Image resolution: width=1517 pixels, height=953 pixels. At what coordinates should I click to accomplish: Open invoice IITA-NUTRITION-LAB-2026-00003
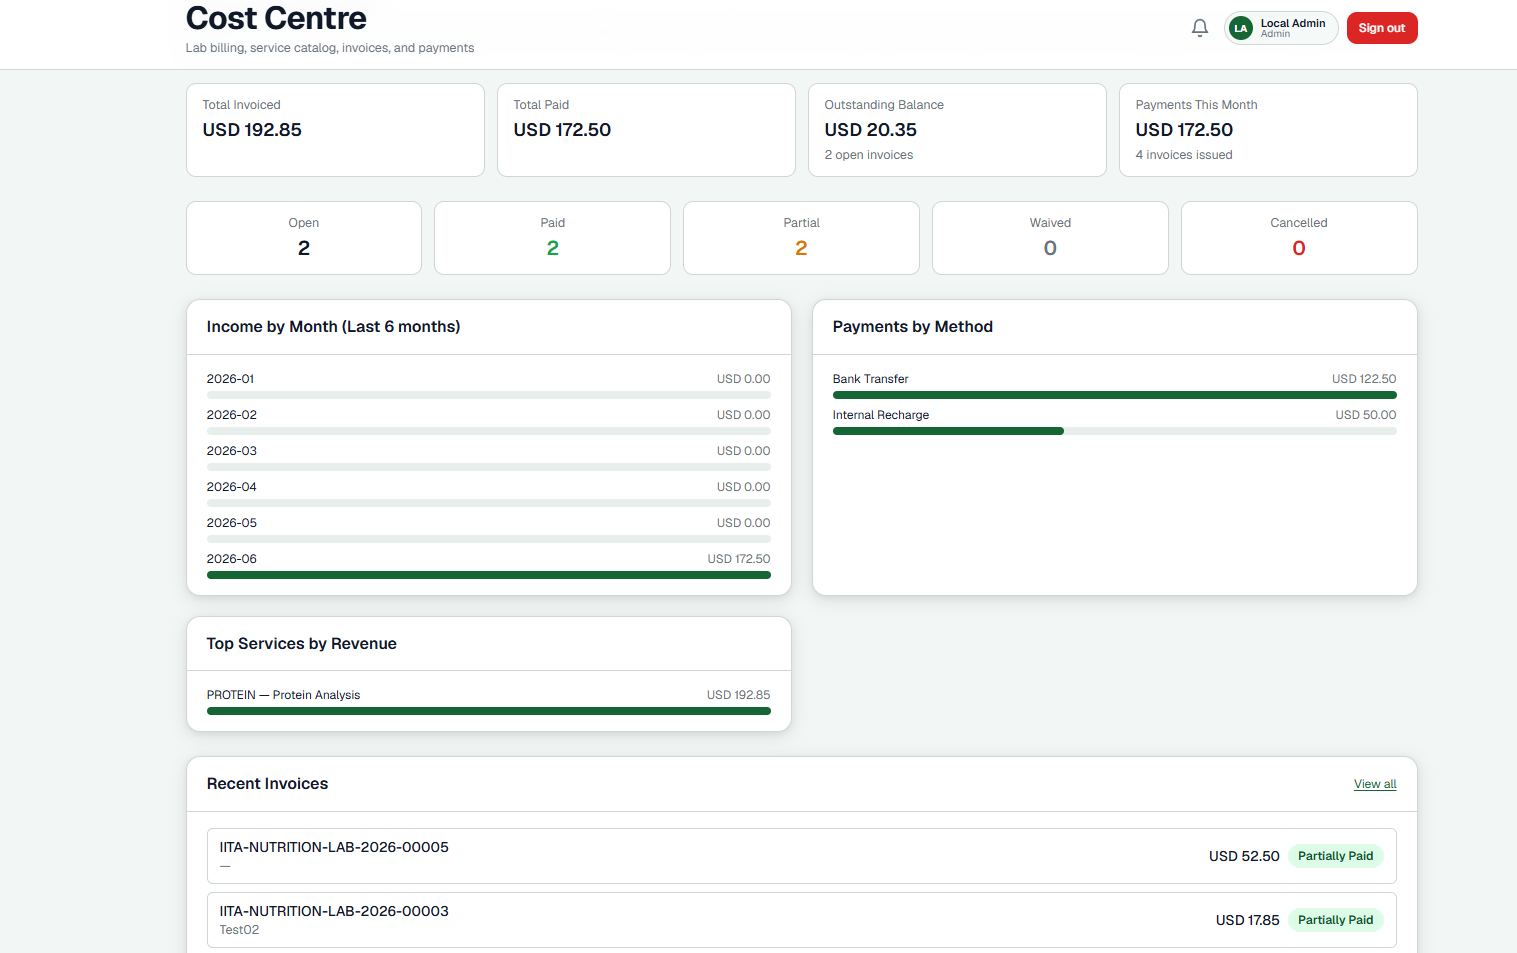802,920
